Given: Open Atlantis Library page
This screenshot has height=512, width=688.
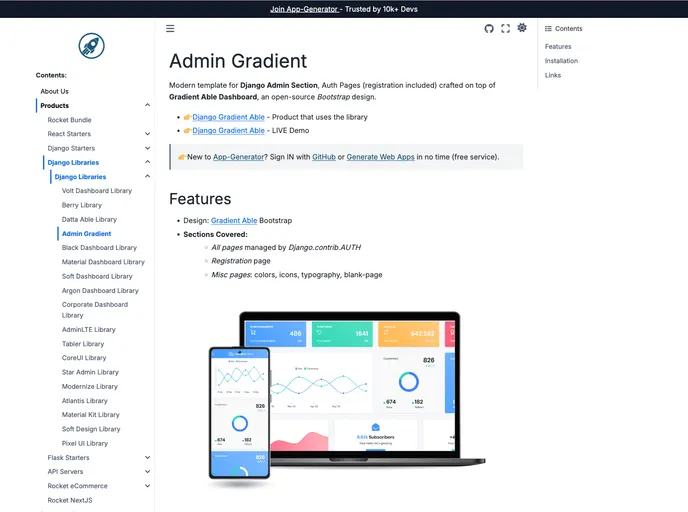Looking at the screenshot, I should click(x=85, y=401).
